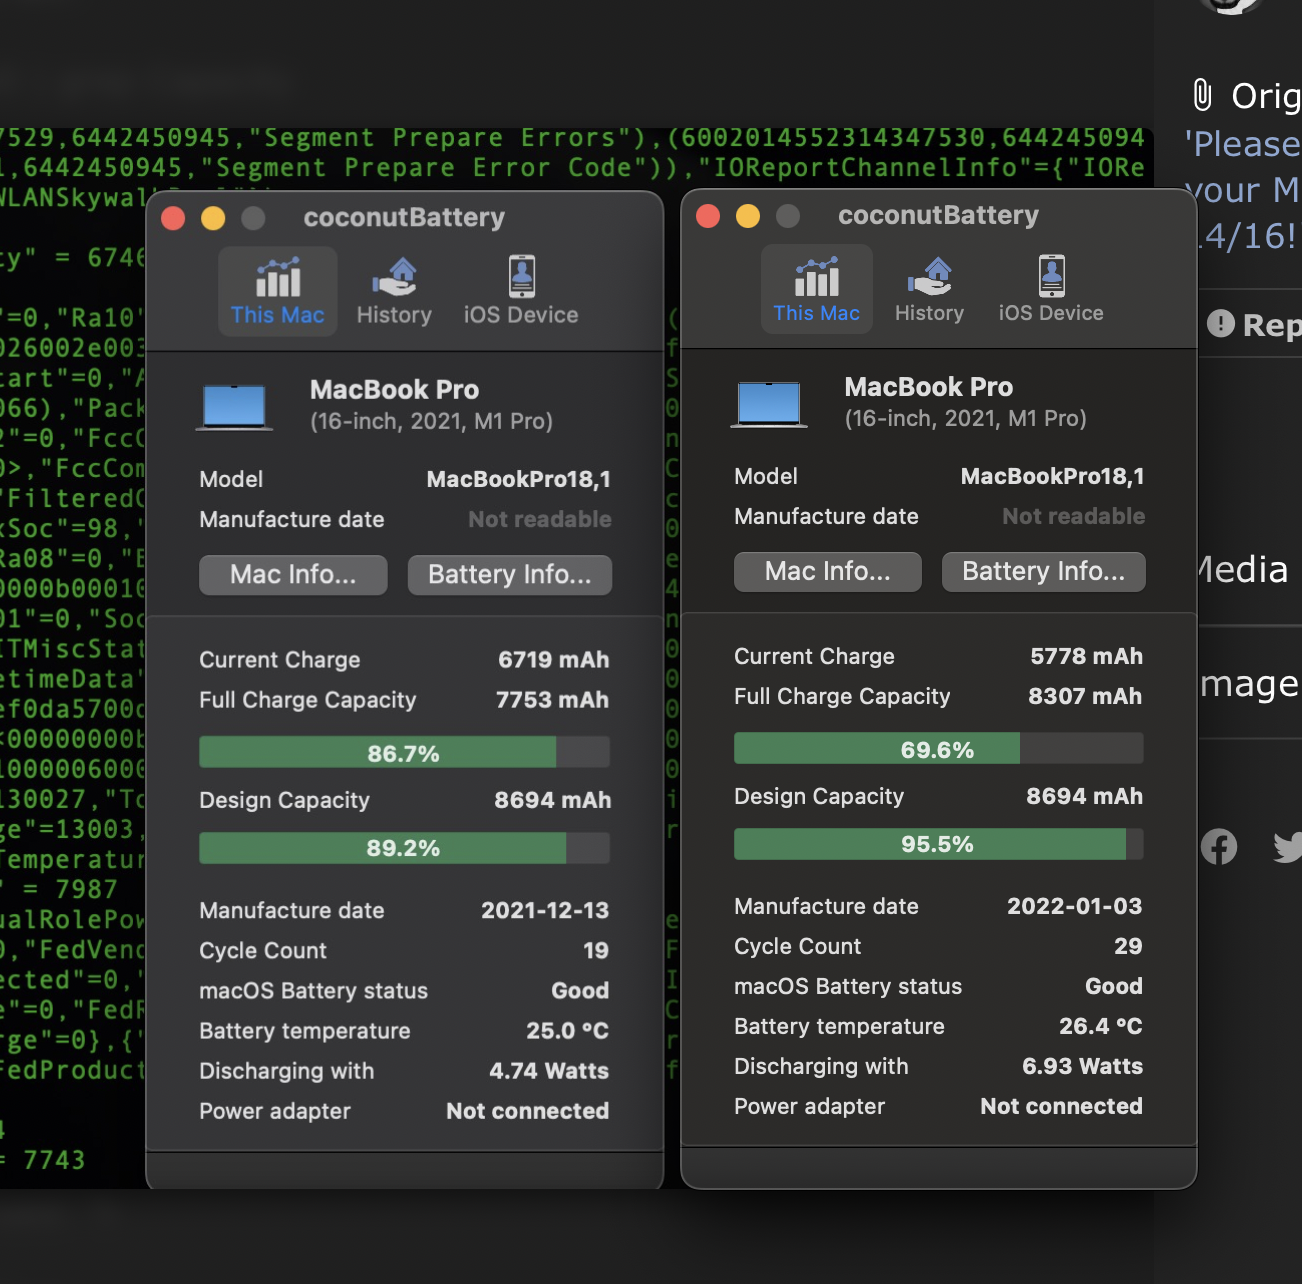
Task: Click Not readable text in right window
Action: [1074, 516]
